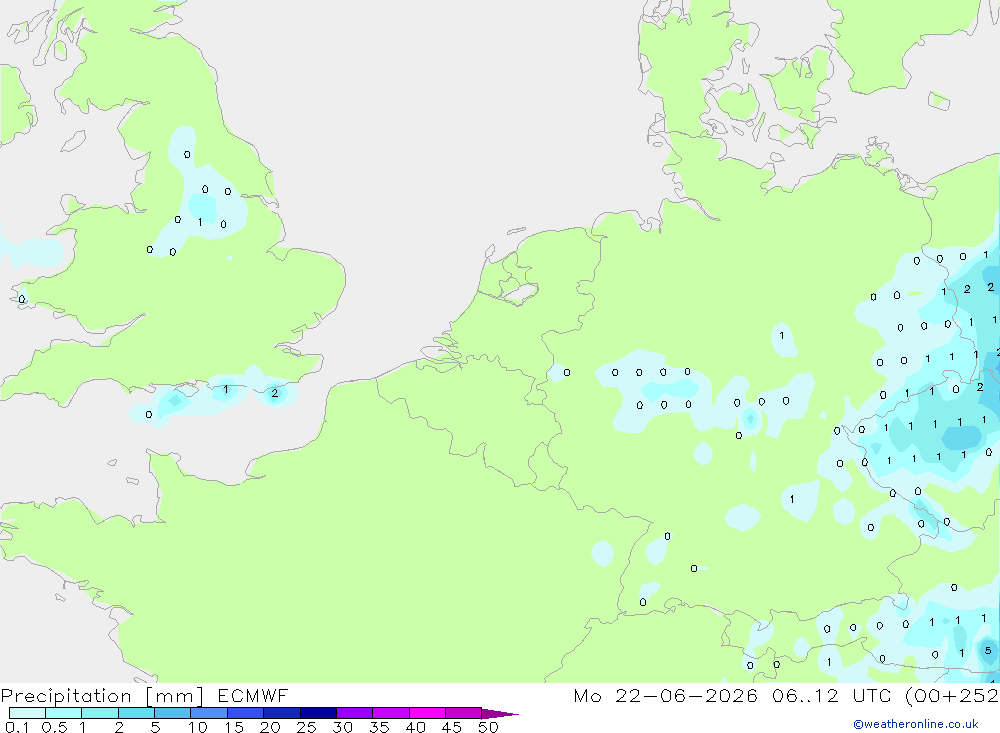This screenshot has height=733, width=1000.
Task: Click the "25" legend scale label
Action: pos(307,727)
